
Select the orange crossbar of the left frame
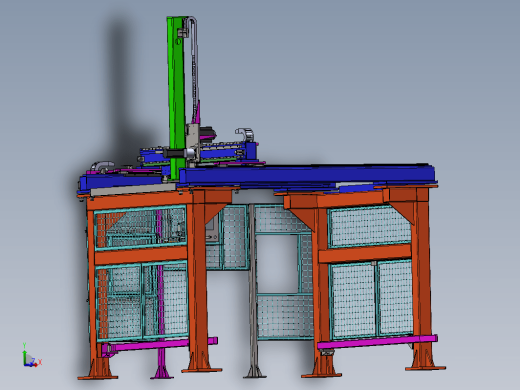point(141,256)
